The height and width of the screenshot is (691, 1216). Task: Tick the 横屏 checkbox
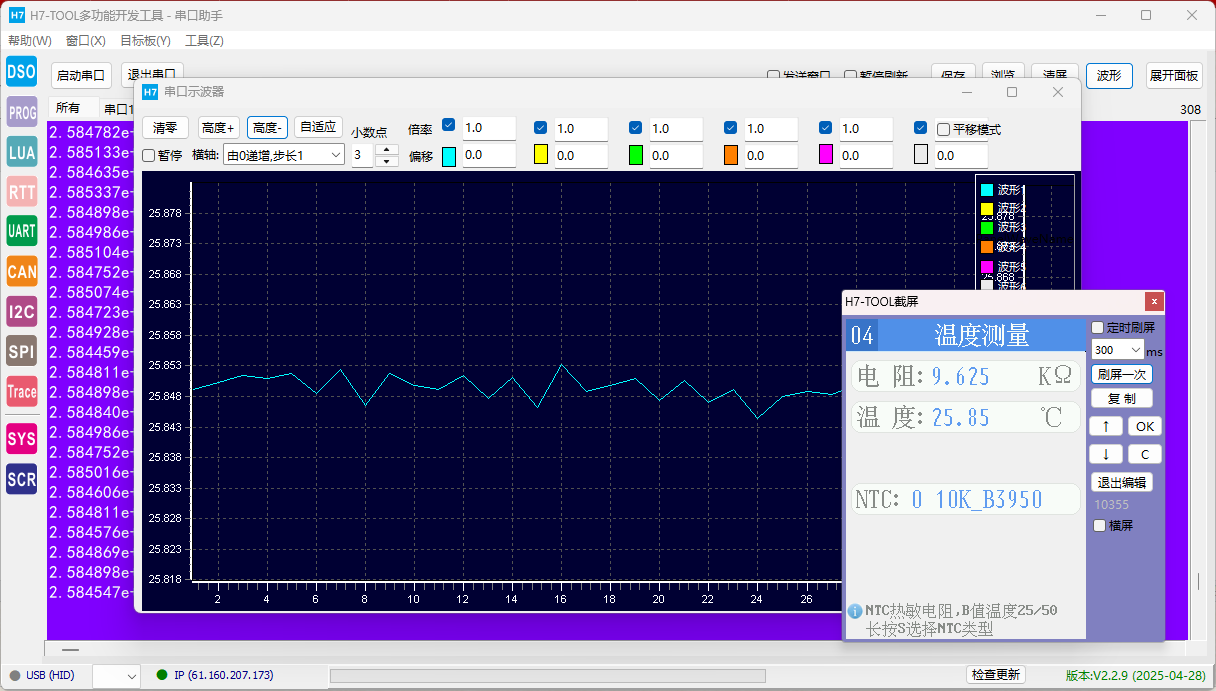1099,525
